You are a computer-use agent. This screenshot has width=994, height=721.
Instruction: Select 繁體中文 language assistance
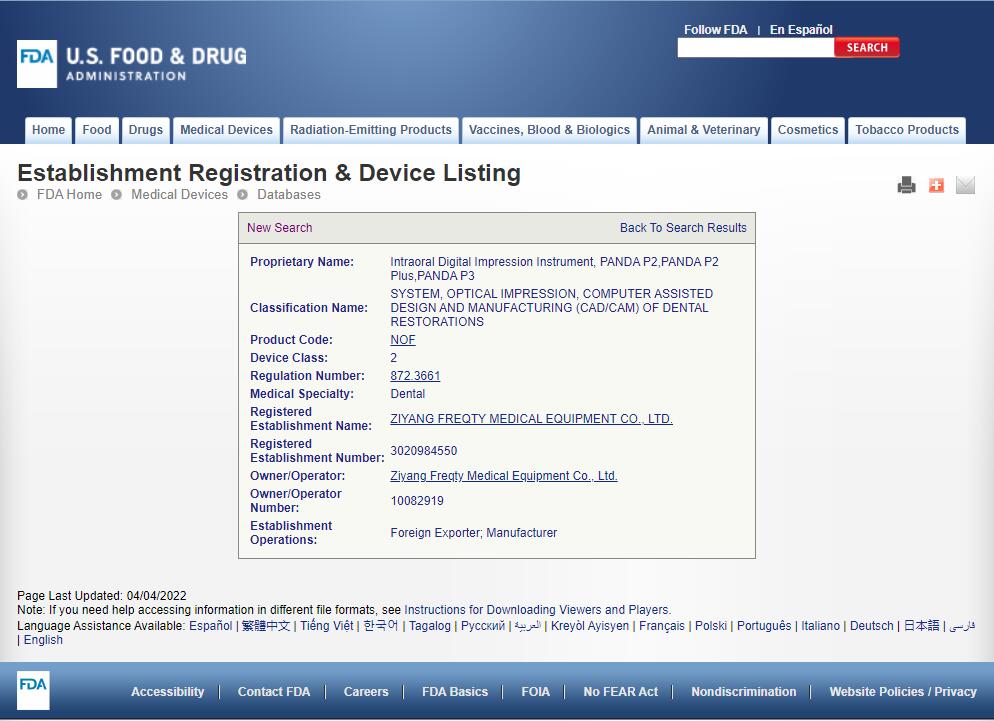(x=266, y=626)
